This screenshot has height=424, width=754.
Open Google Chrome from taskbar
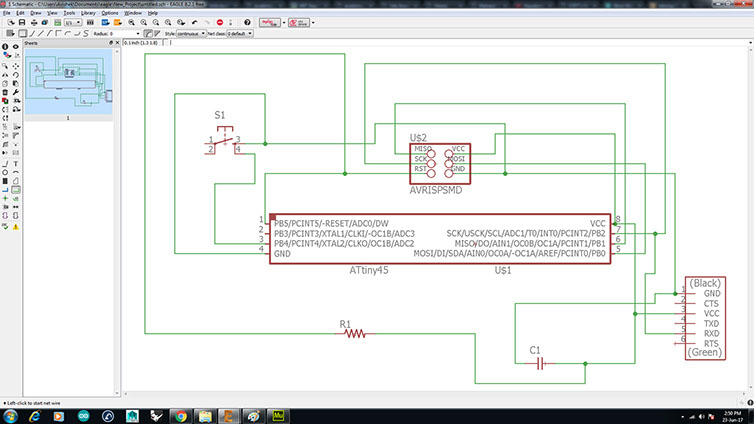[x=181, y=416]
